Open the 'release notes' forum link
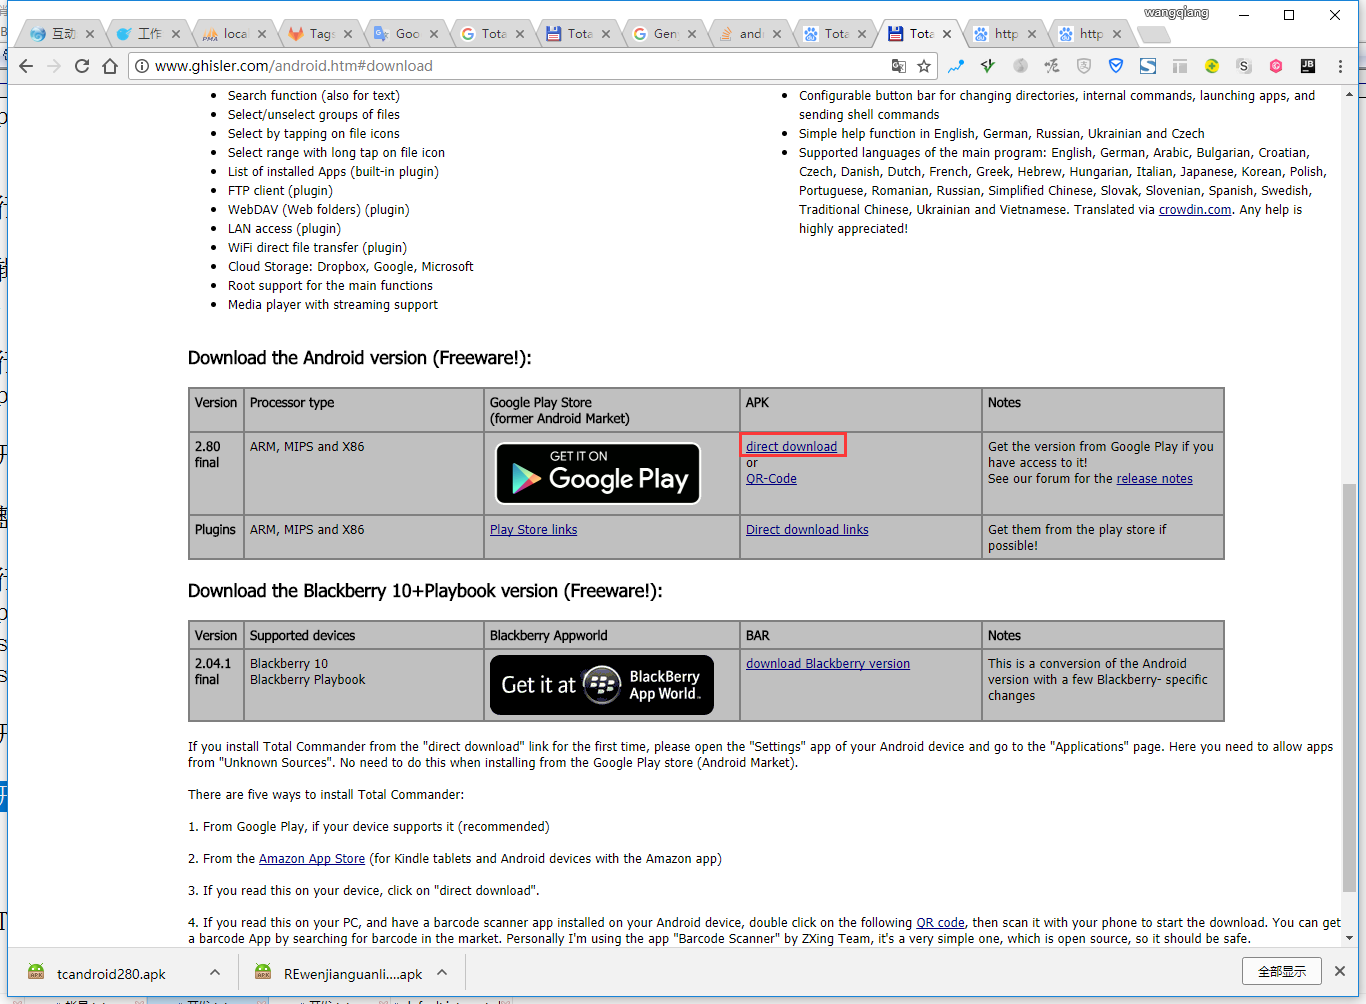 click(x=1154, y=478)
